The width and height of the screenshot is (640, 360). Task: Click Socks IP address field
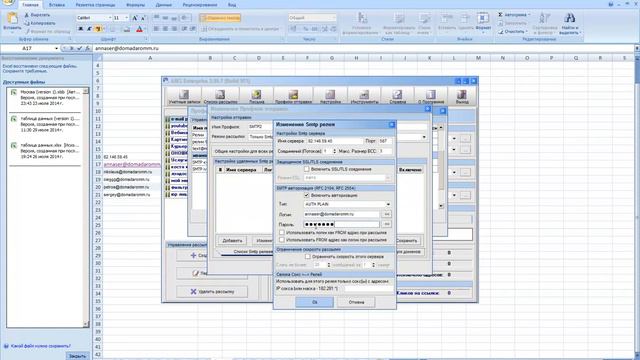[x=368, y=288]
